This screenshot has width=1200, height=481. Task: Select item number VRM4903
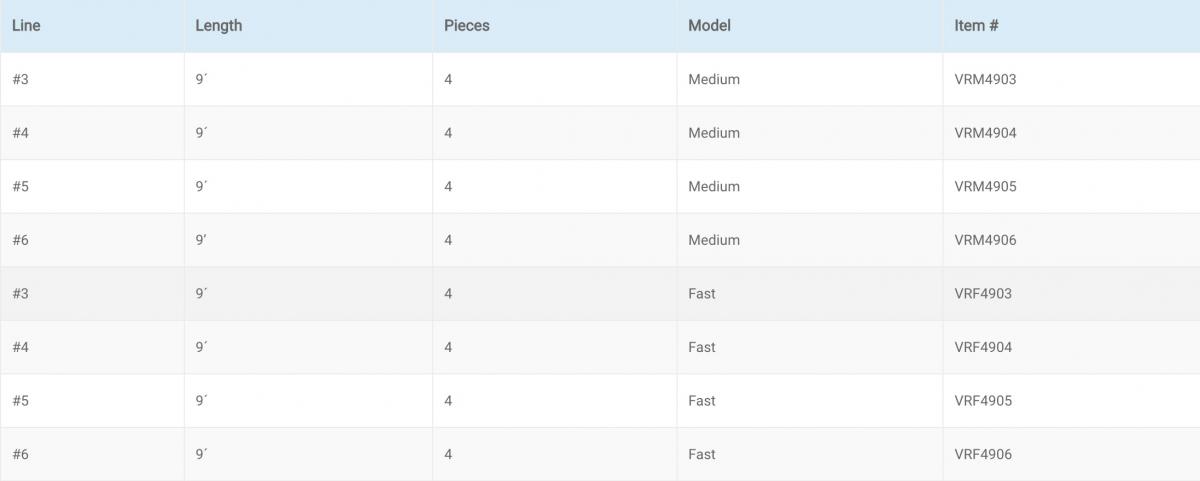[x=985, y=79]
